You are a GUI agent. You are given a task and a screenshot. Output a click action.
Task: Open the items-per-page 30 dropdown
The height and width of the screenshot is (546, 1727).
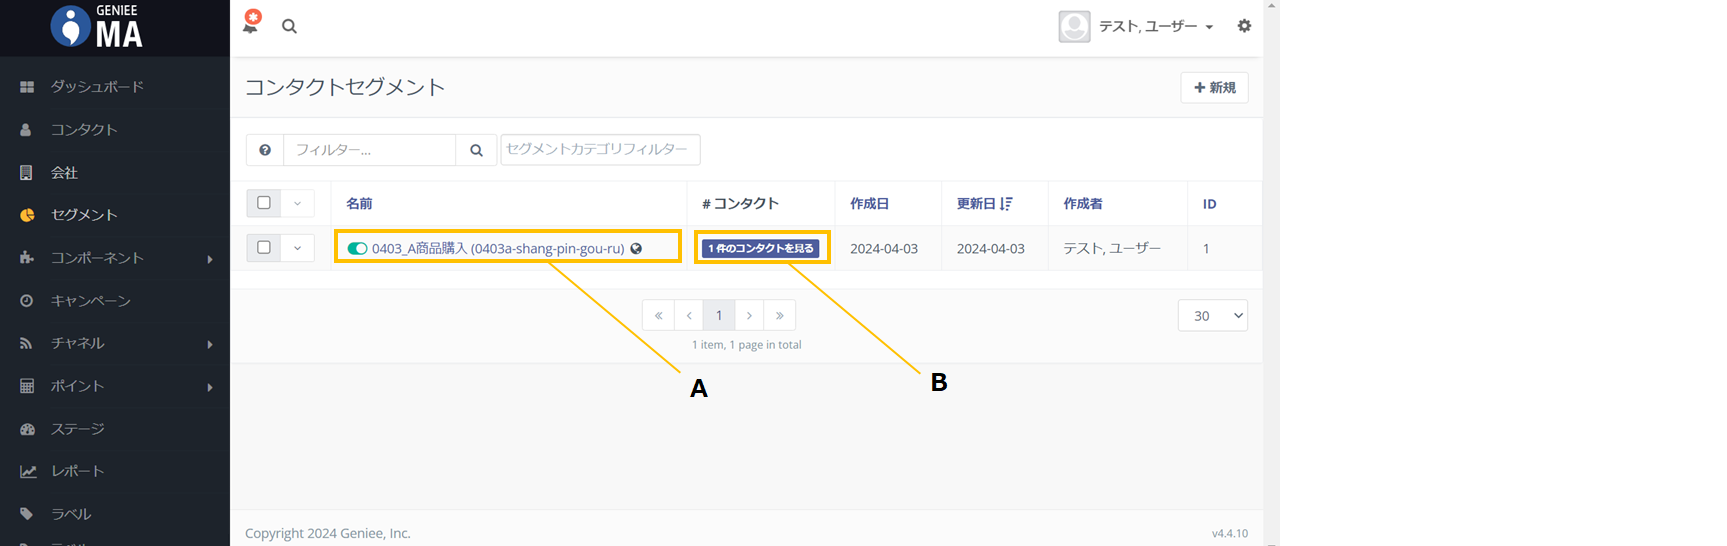tap(1213, 316)
